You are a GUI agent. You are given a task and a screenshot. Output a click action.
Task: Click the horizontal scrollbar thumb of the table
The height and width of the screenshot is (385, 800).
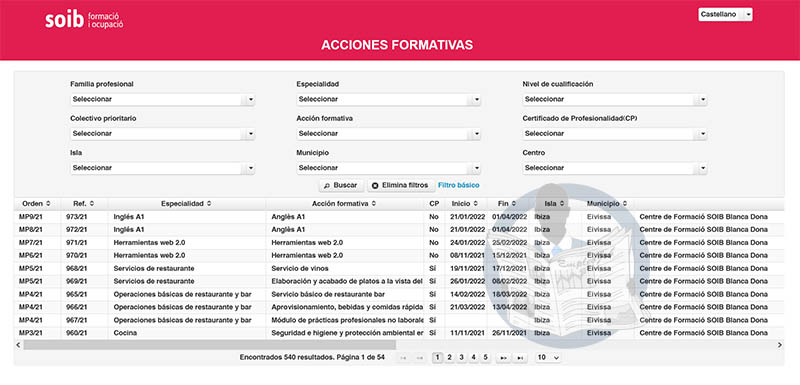pyautogui.click(x=210, y=345)
